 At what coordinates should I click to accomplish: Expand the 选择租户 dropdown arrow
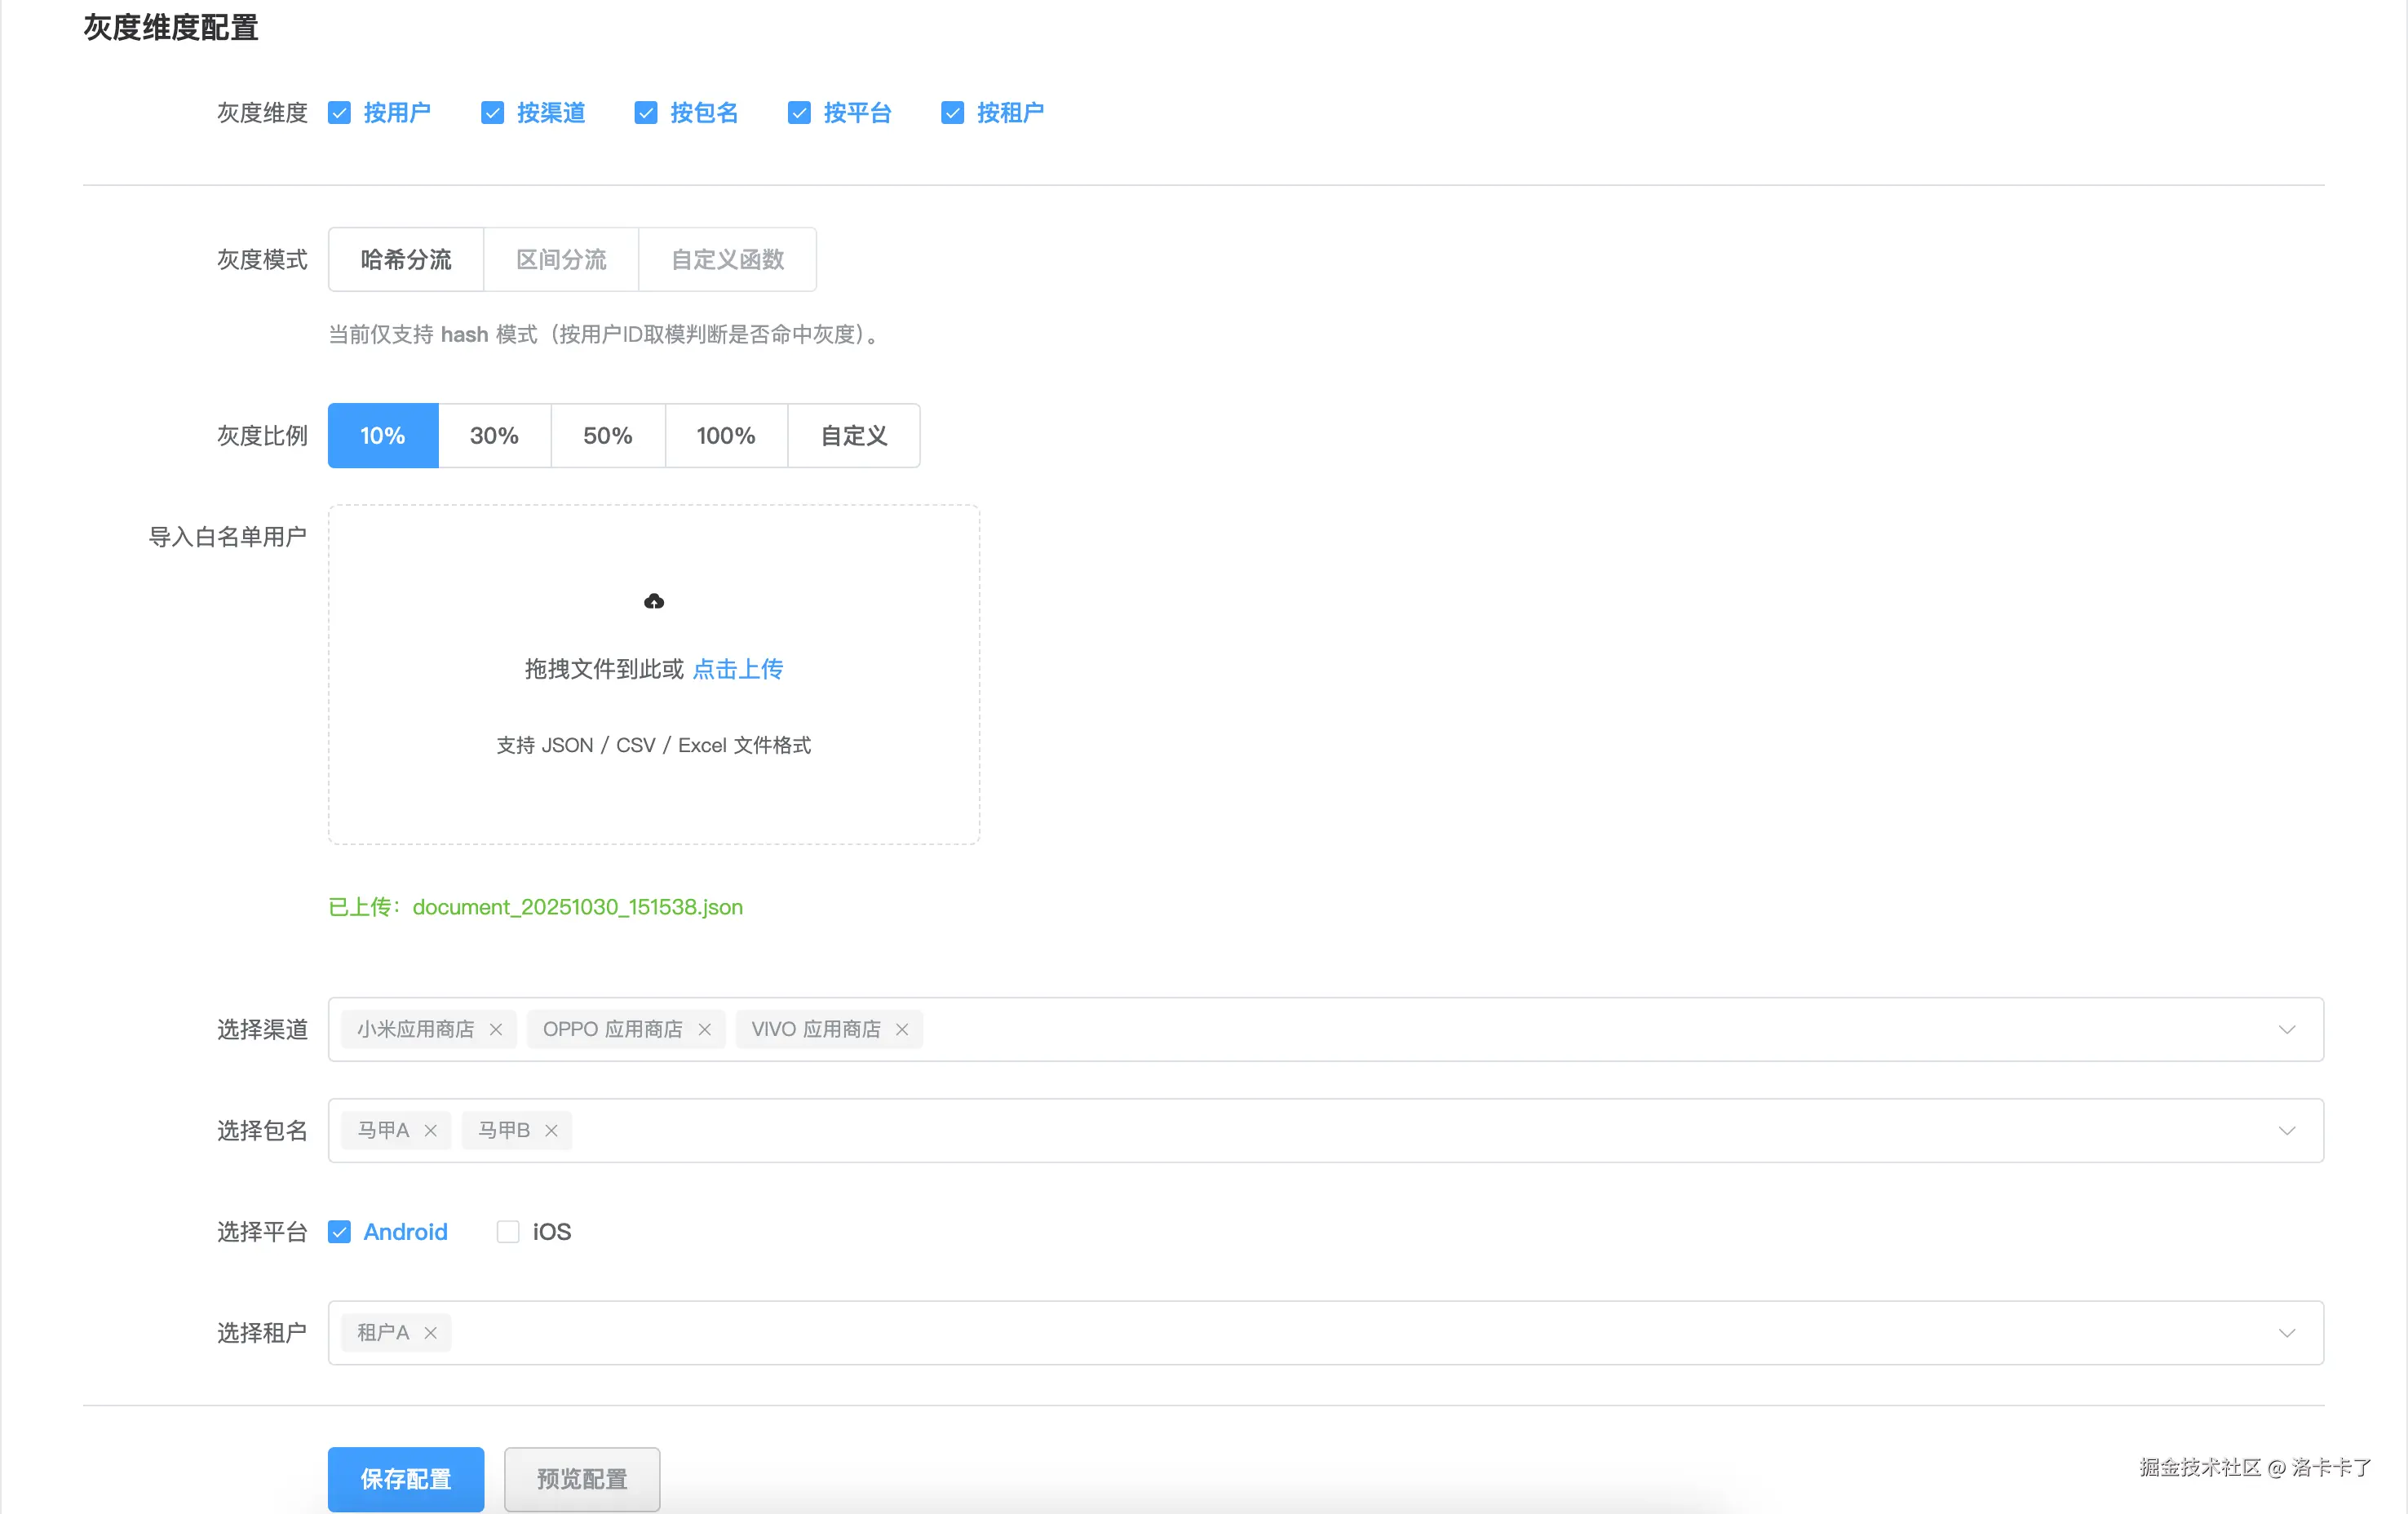pos(2286,1332)
